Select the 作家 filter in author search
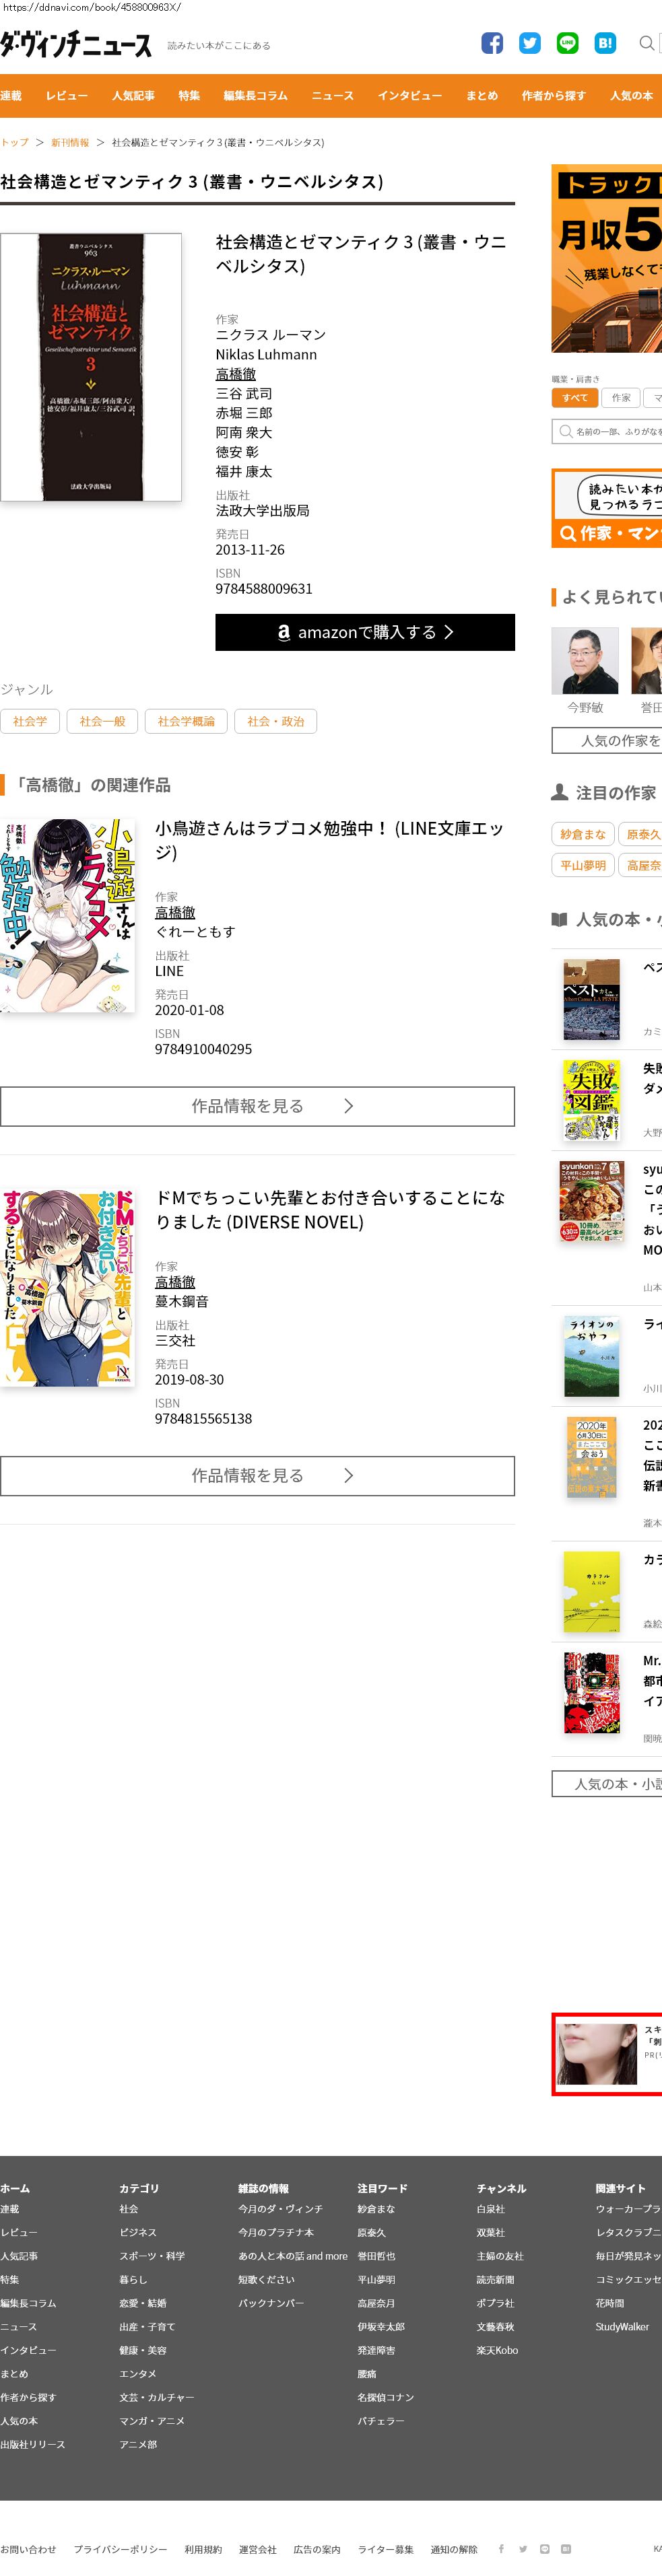 point(621,397)
